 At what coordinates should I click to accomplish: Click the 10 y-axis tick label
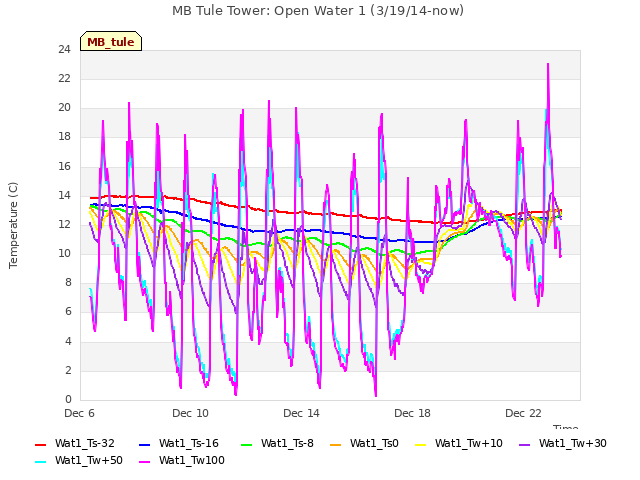[64, 253]
